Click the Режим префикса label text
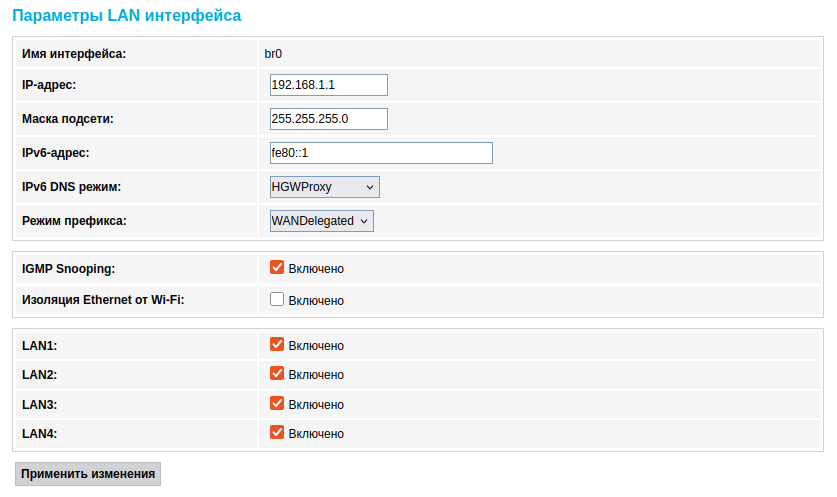Viewport: 837px width, 497px height. click(74, 221)
